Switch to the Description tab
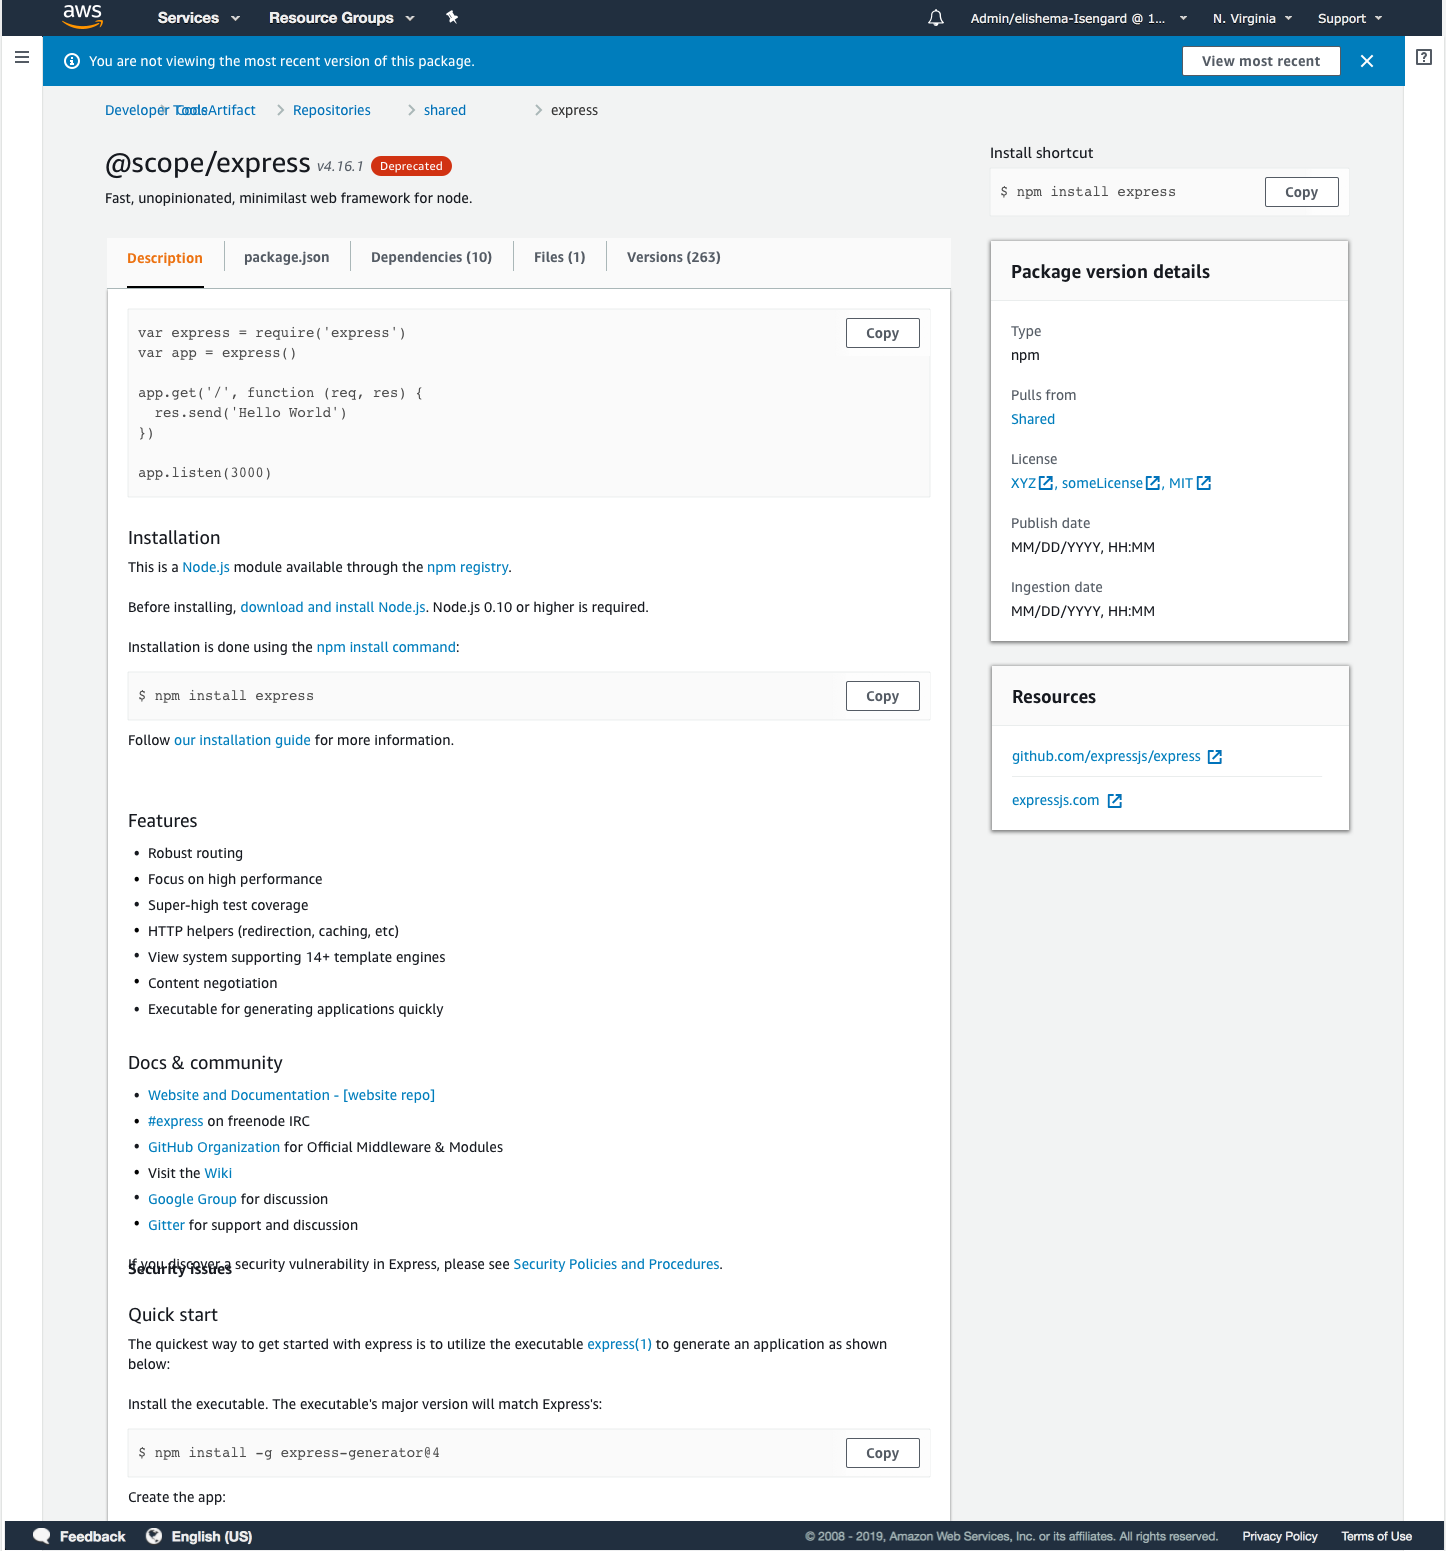The height and width of the screenshot is (1551, 1446). click(x=165, y=258)
